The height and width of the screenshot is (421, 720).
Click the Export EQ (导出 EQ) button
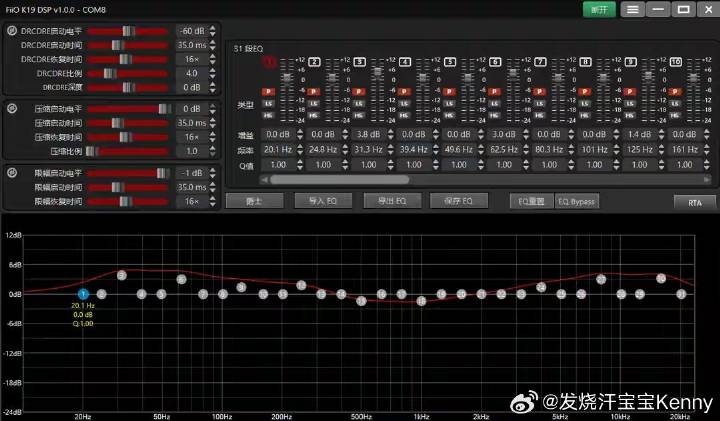coord(391,201)
